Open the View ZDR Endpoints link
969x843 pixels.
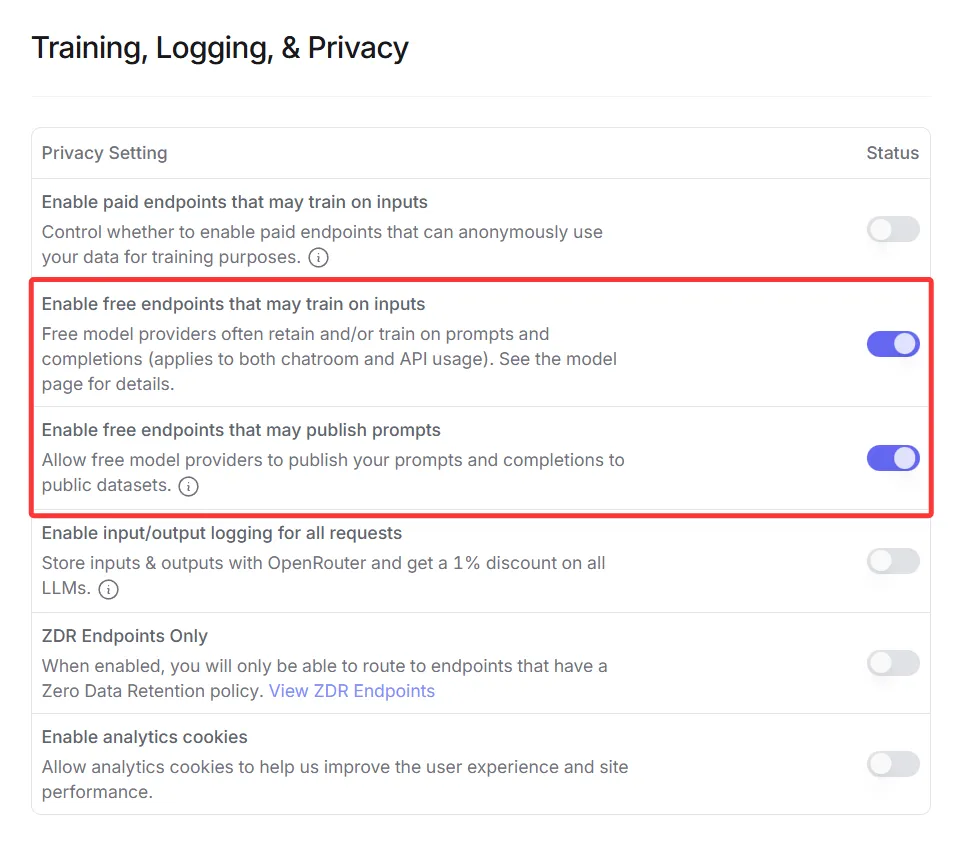(352, 691)
